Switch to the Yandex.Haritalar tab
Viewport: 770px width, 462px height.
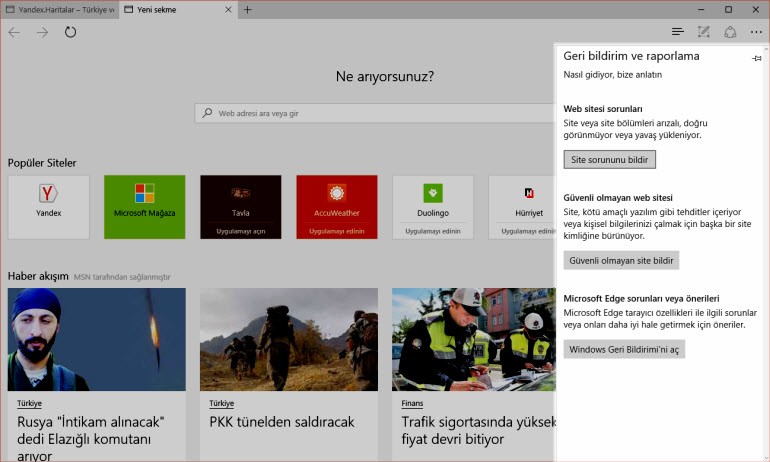click(x=59, y=9)
